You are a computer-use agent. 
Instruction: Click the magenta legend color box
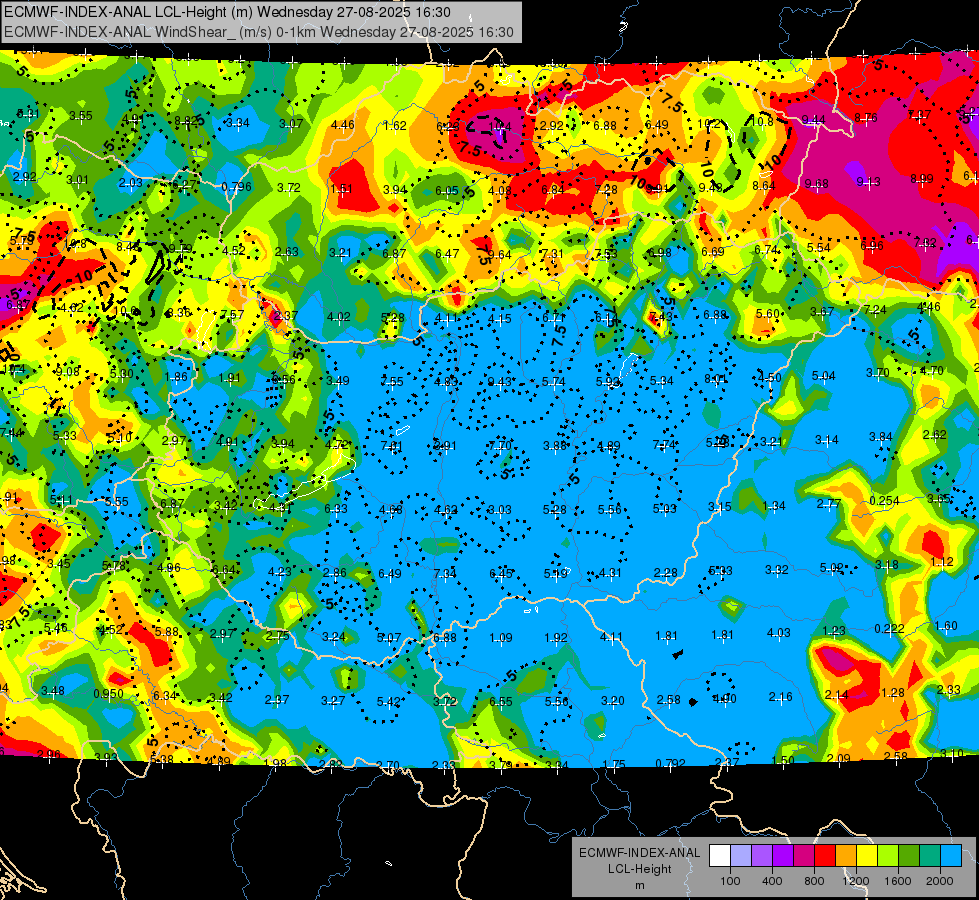[x=804, y=855]
